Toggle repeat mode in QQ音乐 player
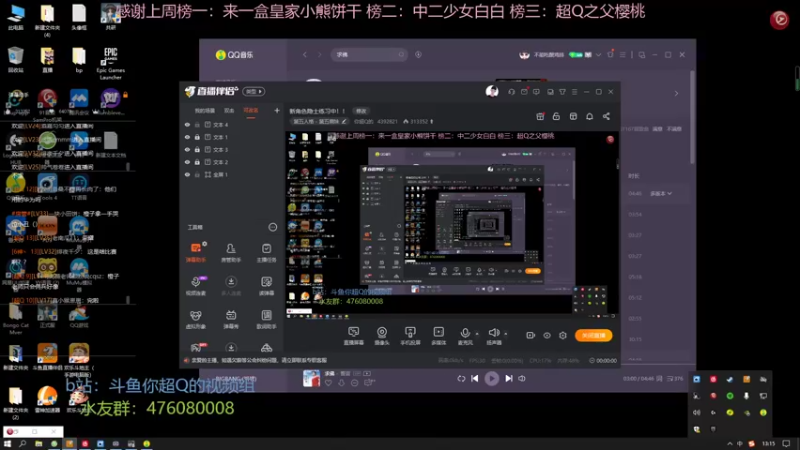The height and width of the screenshot is (450, 800). coord(461,379)
